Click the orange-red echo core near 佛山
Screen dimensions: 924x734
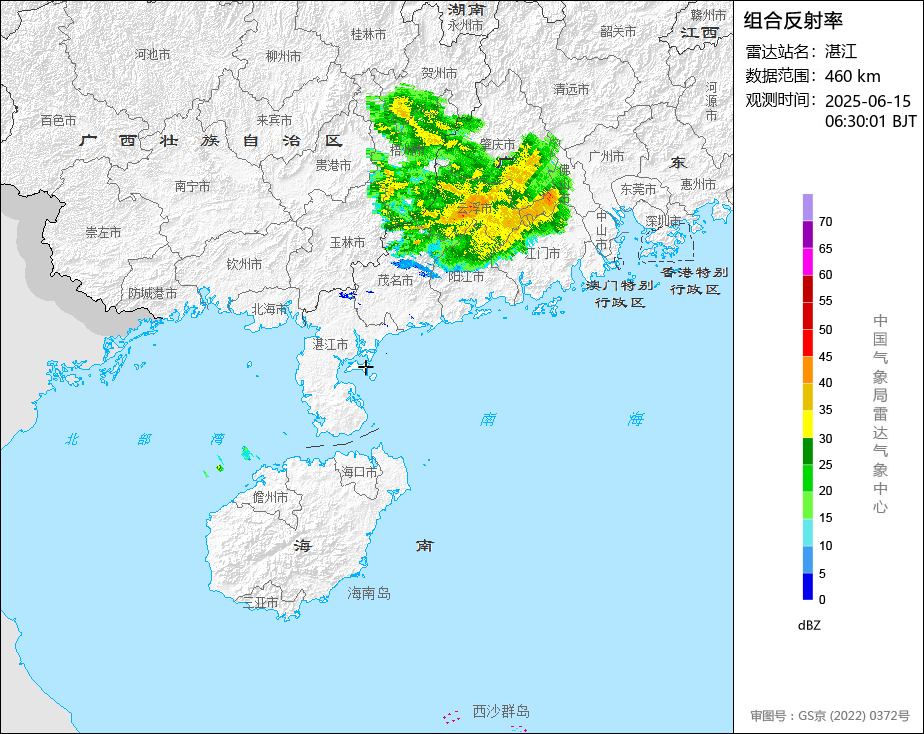[x=549, y=197]
